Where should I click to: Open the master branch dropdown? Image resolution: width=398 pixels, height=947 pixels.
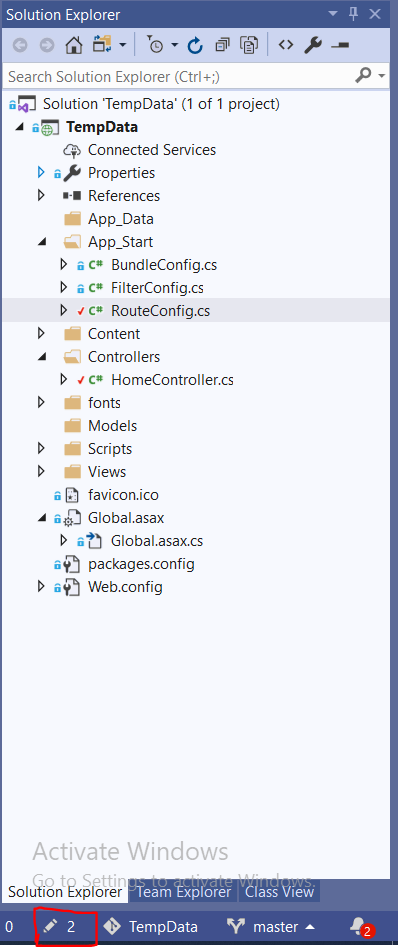271,926
